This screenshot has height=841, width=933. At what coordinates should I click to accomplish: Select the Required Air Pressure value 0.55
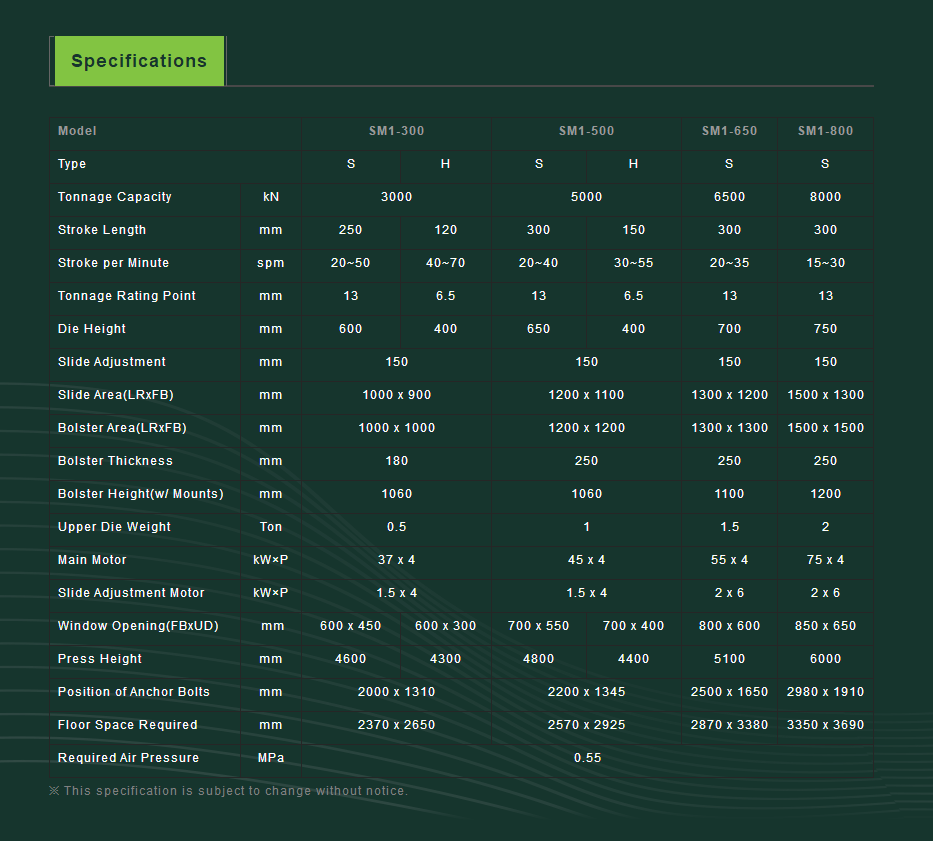pos(587,758)
